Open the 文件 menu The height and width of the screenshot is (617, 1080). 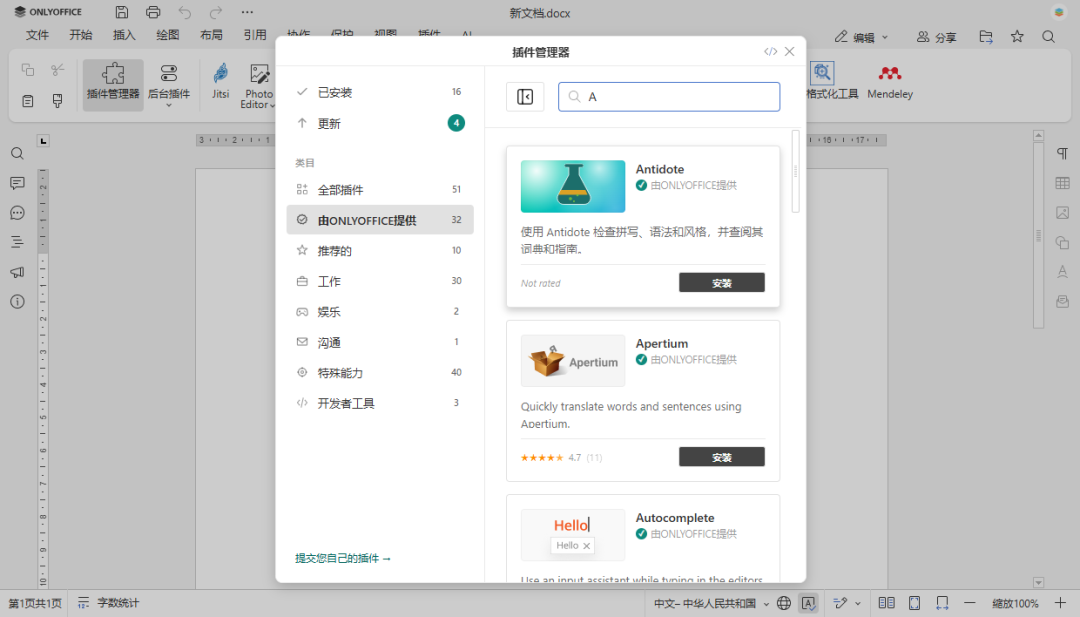point(37,35)
